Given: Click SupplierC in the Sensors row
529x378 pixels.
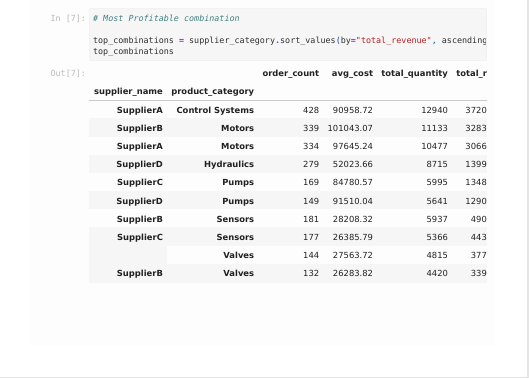Looking at the screenshot, I should (x=140, y=237).
